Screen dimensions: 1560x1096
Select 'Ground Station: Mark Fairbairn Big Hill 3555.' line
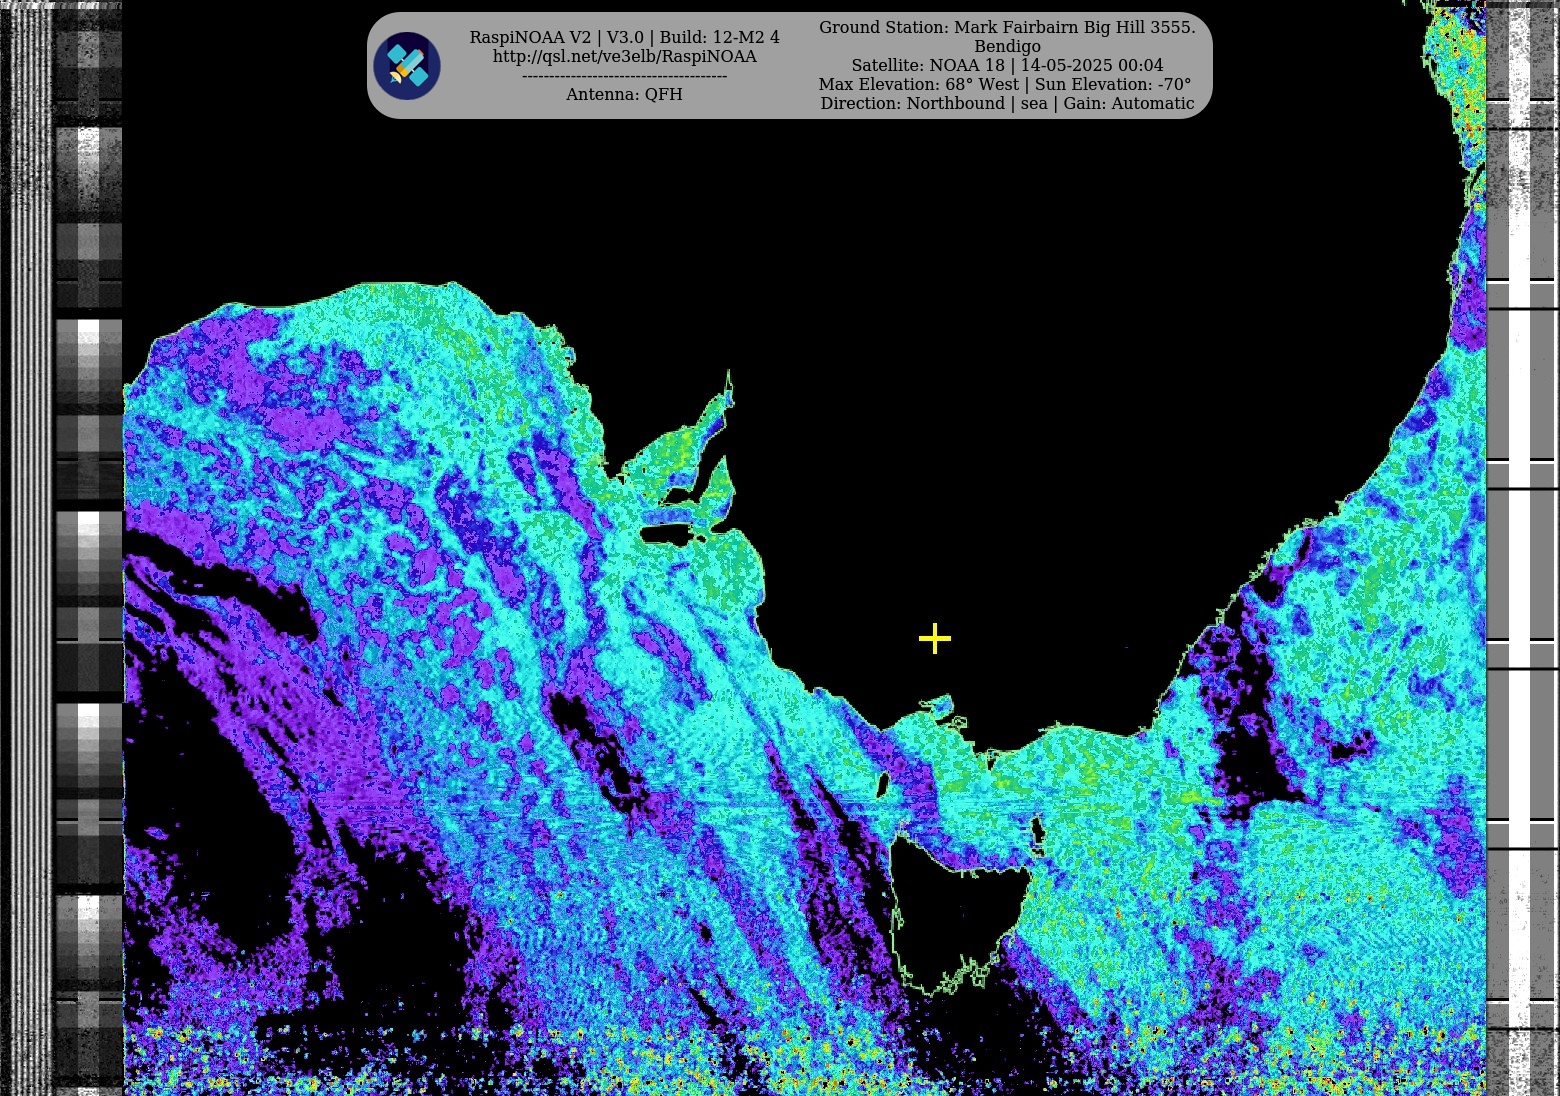click(1007, 28)
